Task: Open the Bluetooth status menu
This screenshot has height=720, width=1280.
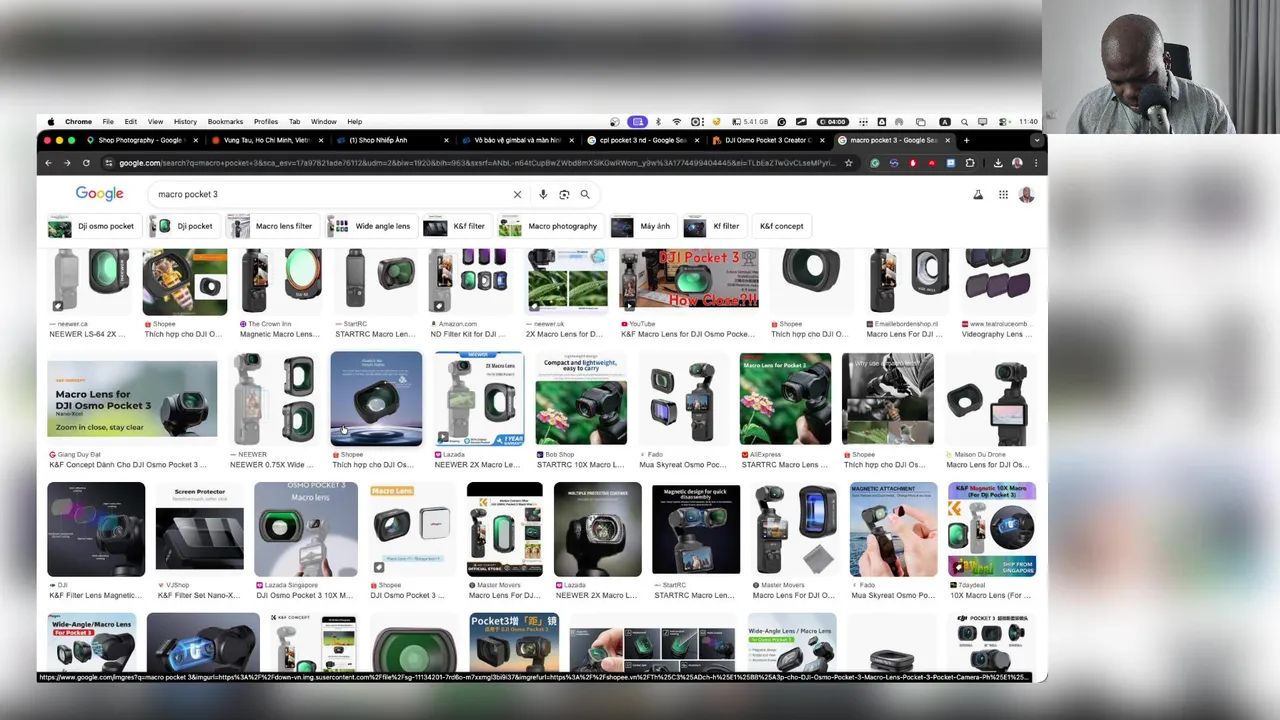Action: pos(657,122)
